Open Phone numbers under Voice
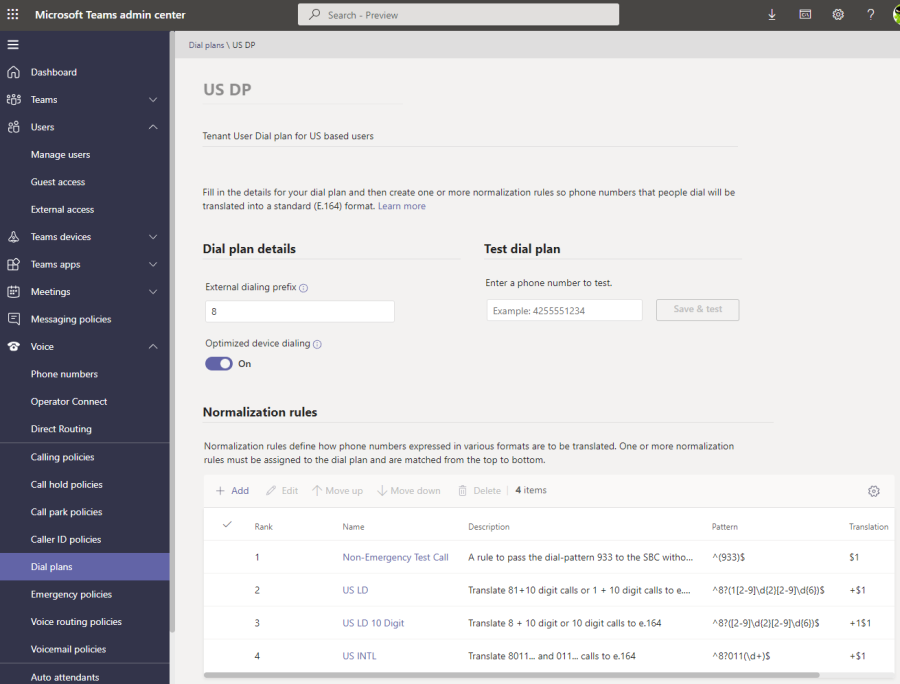 [x=64, y=374]
